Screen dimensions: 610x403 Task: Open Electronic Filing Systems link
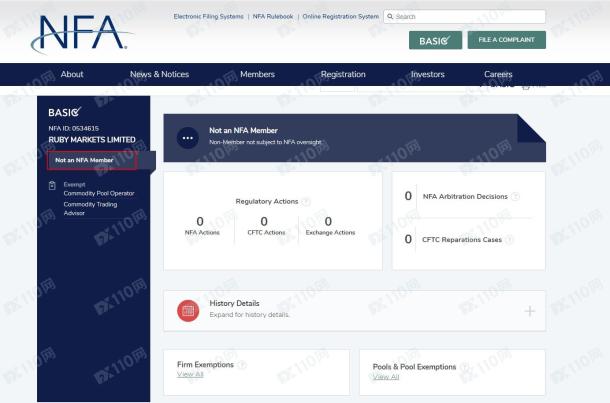click(x=209, y=17)
